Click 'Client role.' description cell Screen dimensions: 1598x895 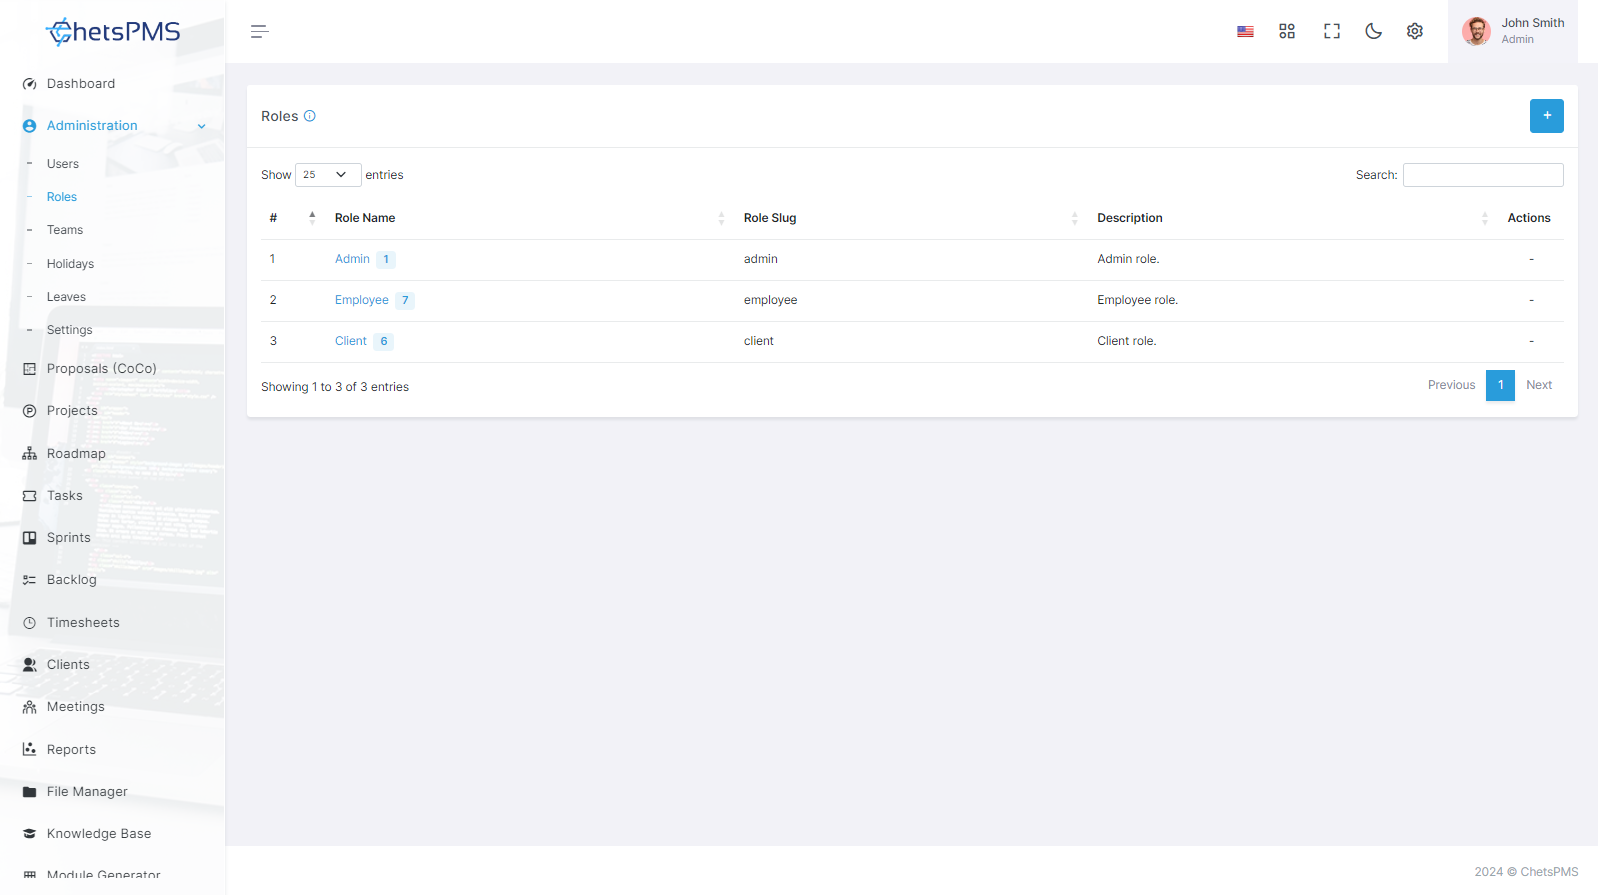1127,341
